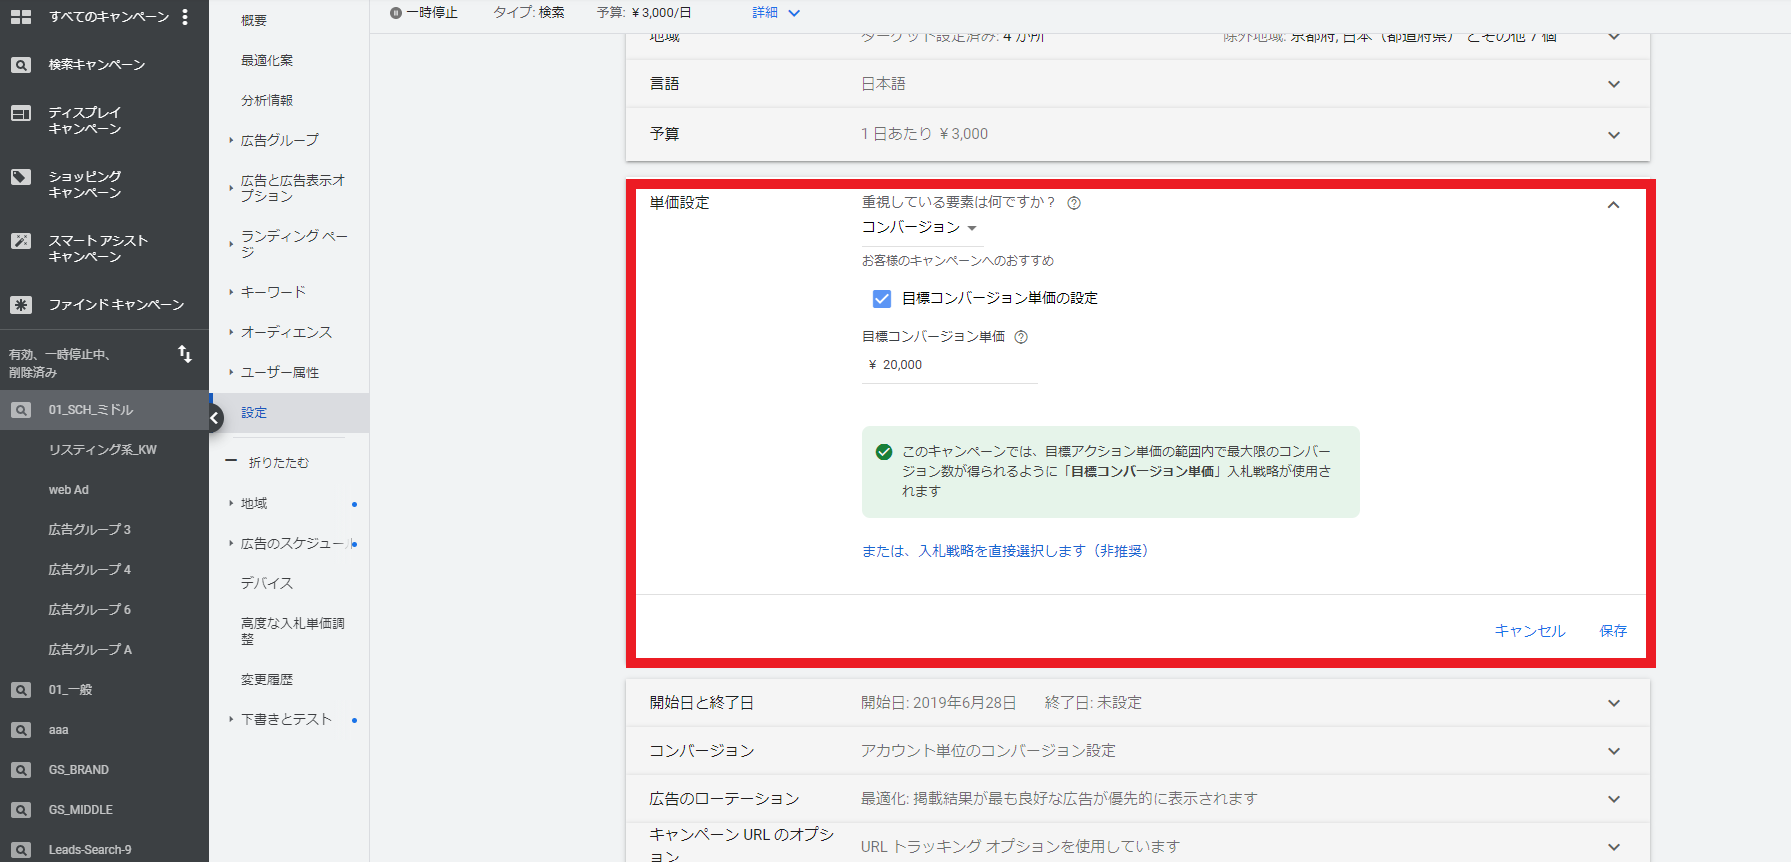The width and height of the screenshot is (1791, 862).
Task: Toggle the 目標コンバージョン単価の設定 checkbox
Action: click(x=882, y=298)
